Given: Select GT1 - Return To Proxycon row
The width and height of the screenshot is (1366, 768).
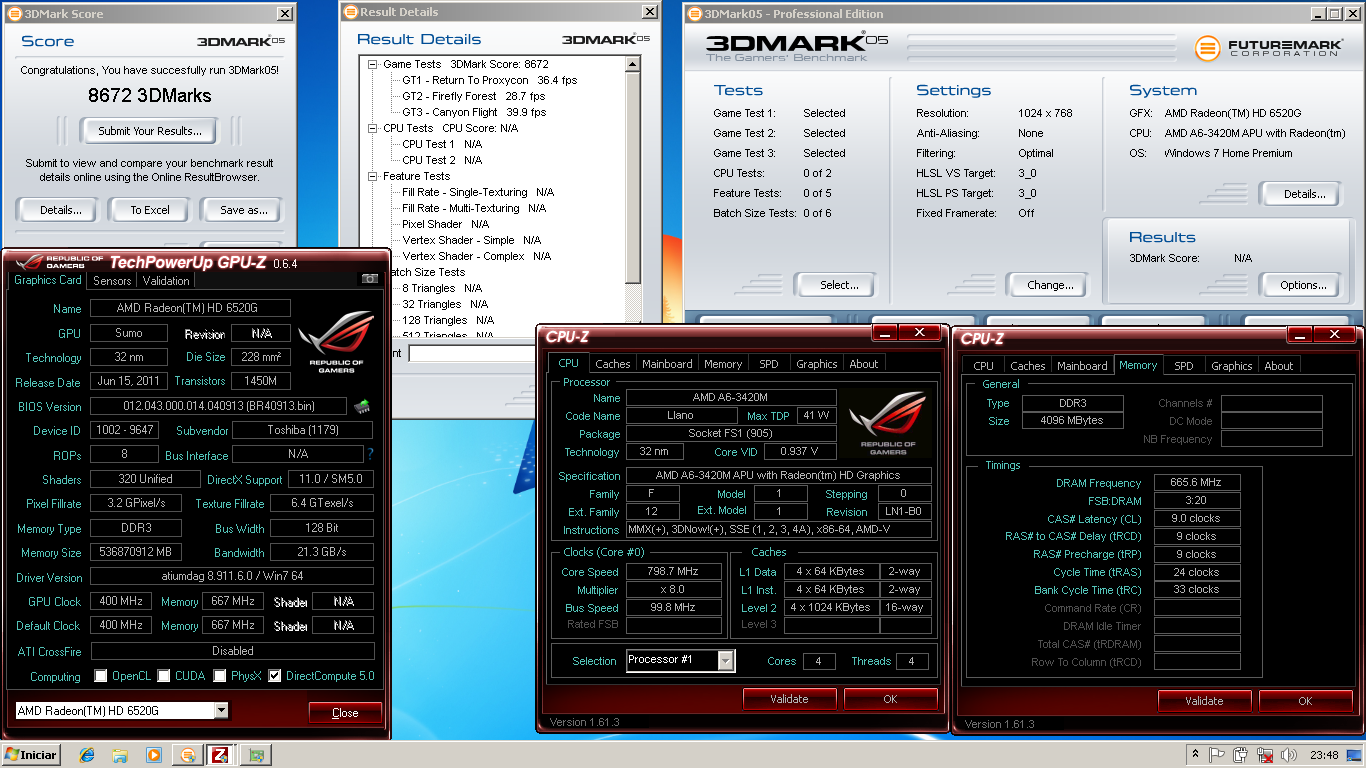Looking at the screenshot, I should 489,80.
